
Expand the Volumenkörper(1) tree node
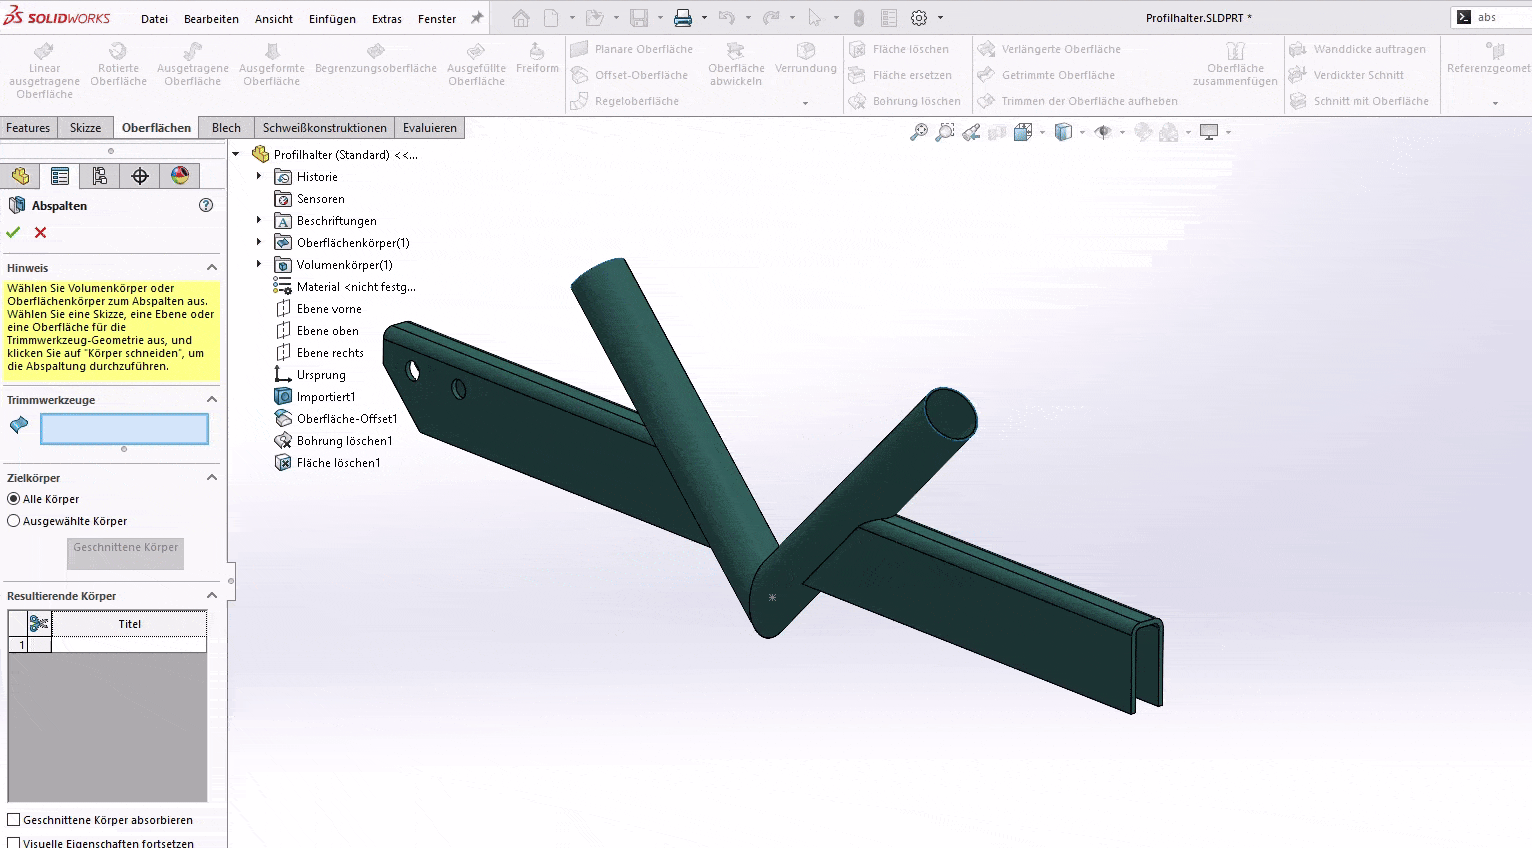pos(259,265)
